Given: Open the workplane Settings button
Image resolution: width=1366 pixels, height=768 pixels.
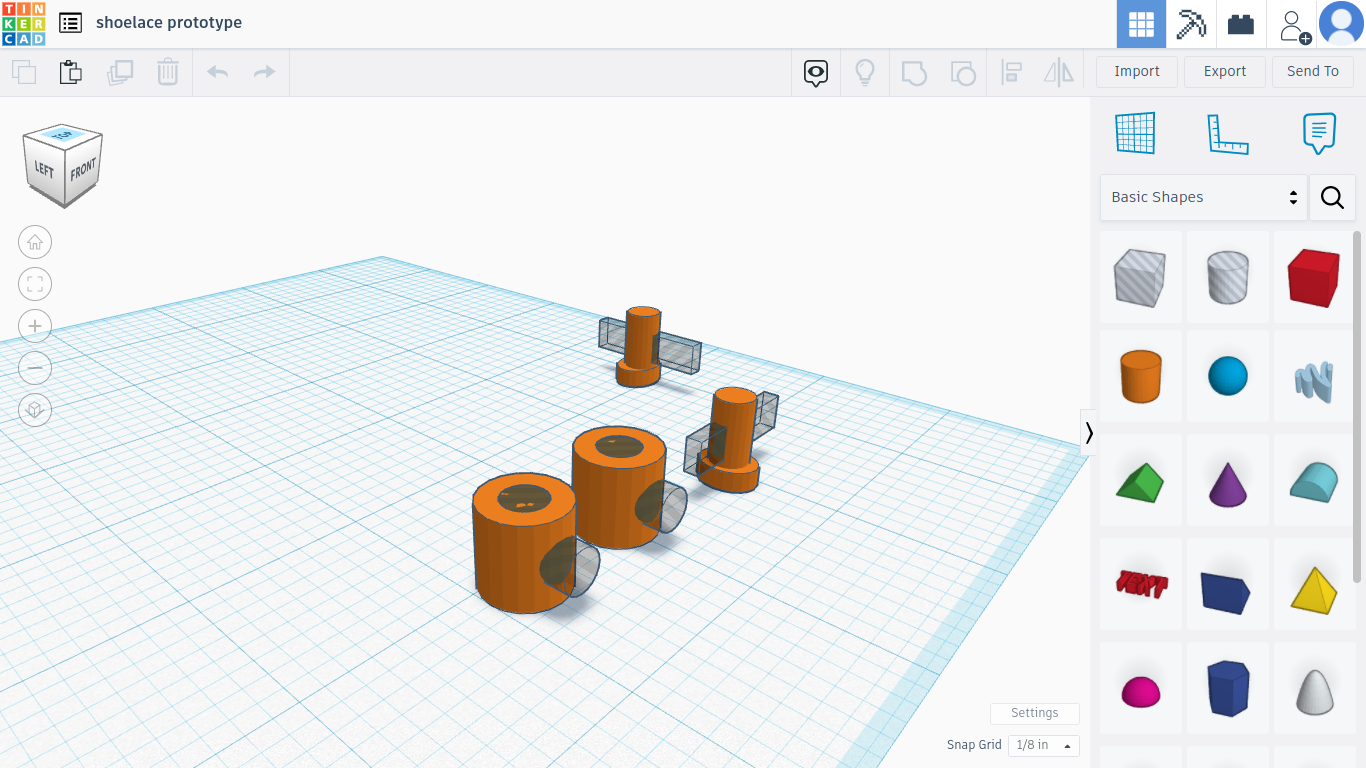Looking at the screenshot, I should (x=1035, y=713).
